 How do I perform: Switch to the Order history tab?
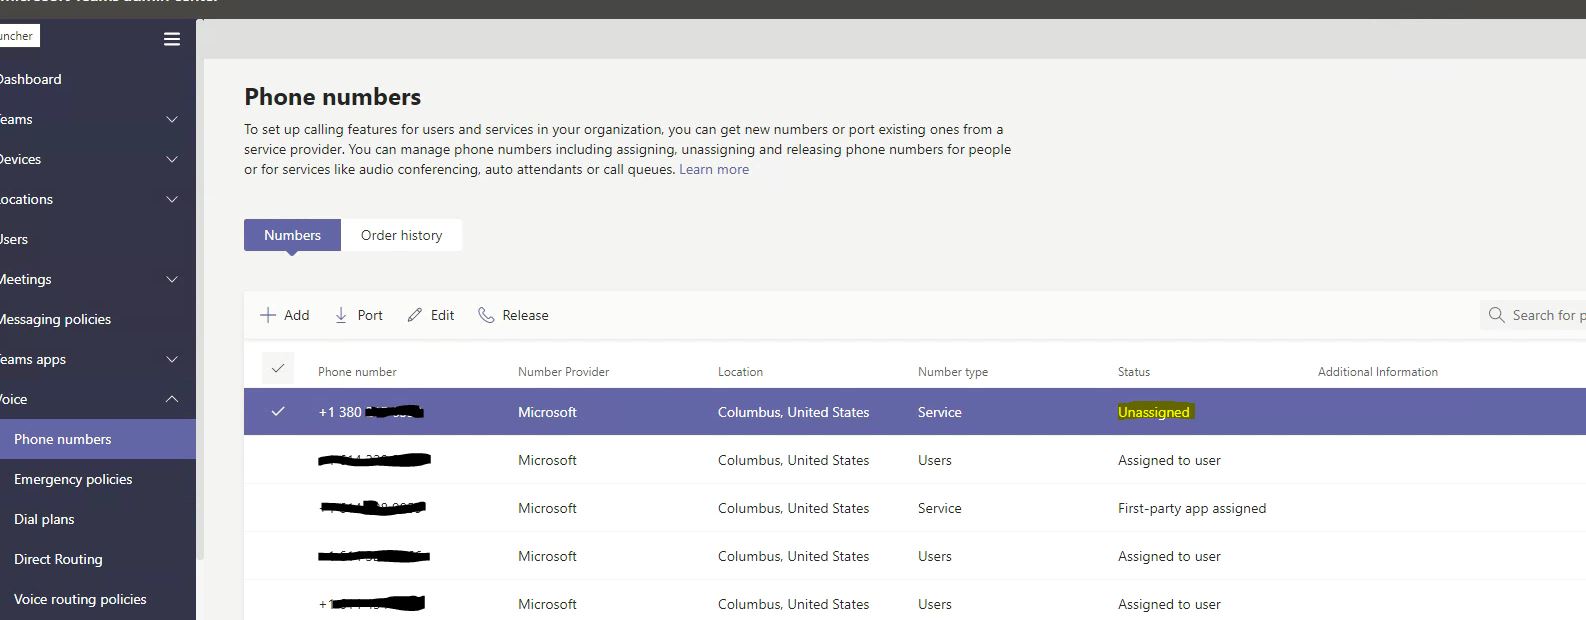(401, 235)
